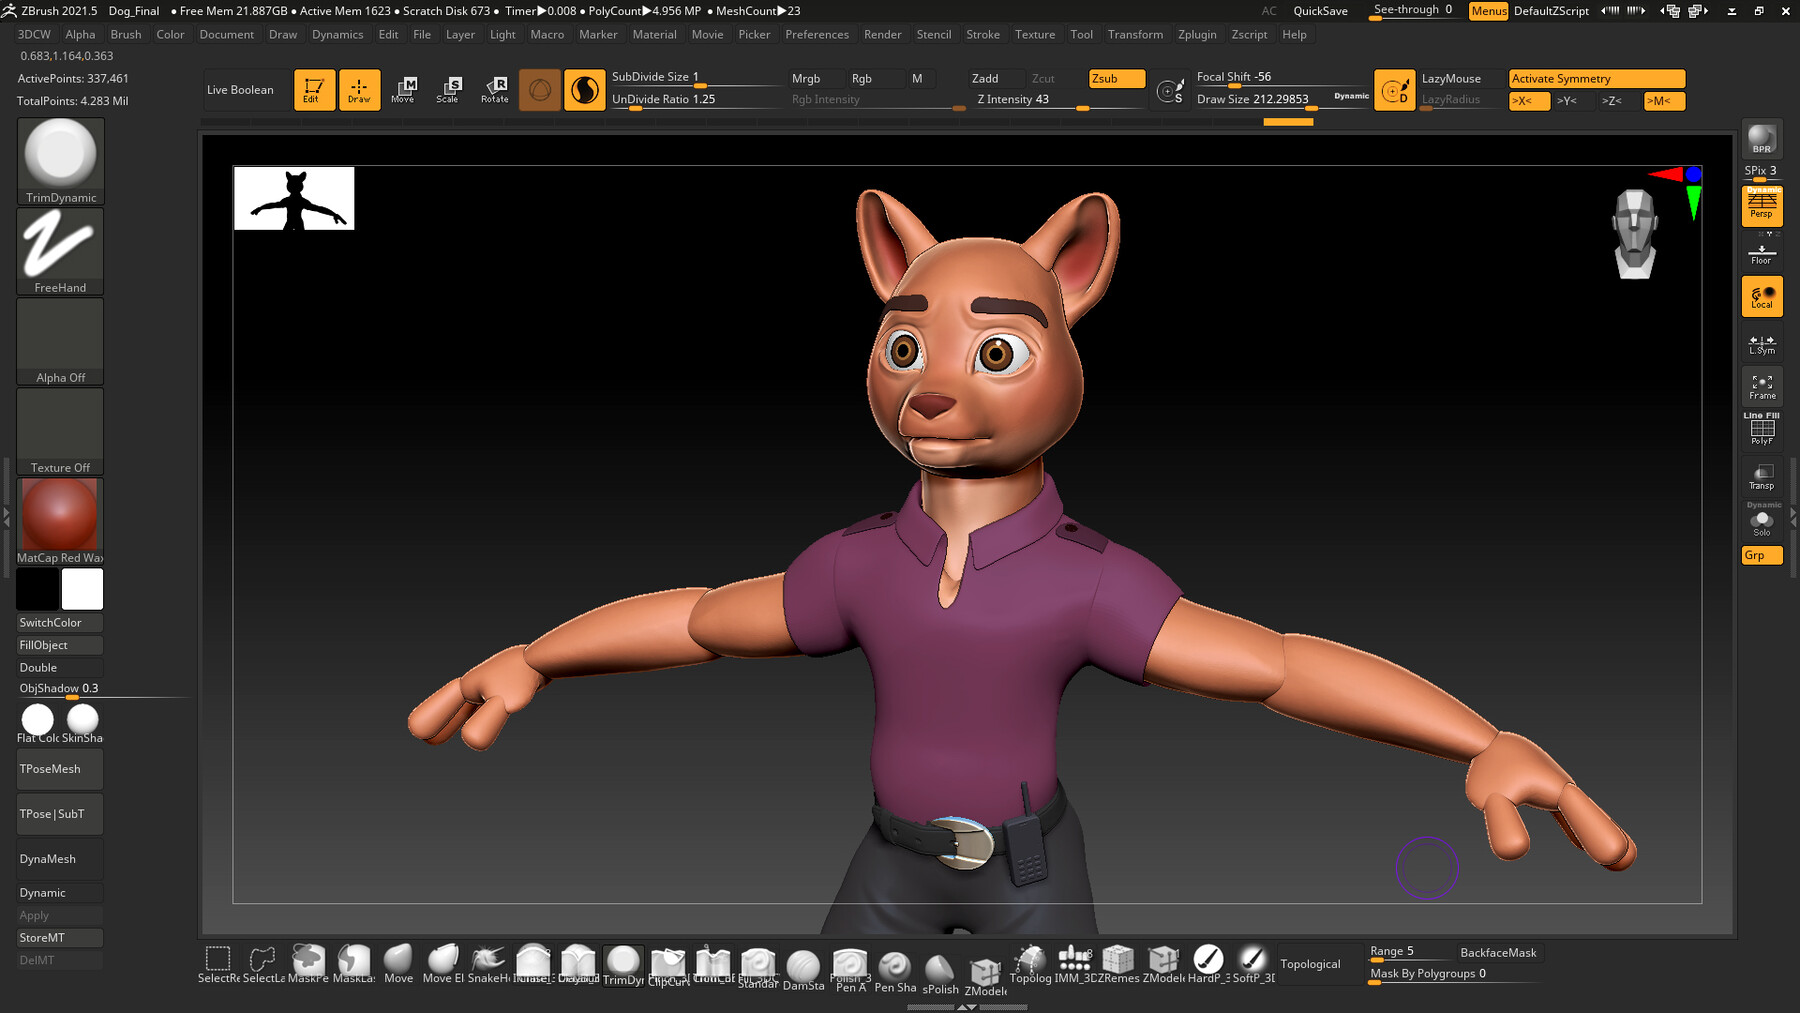Toggle Y axis symmetry
Screen dimensions: 1800x1013
(1574, 101)
